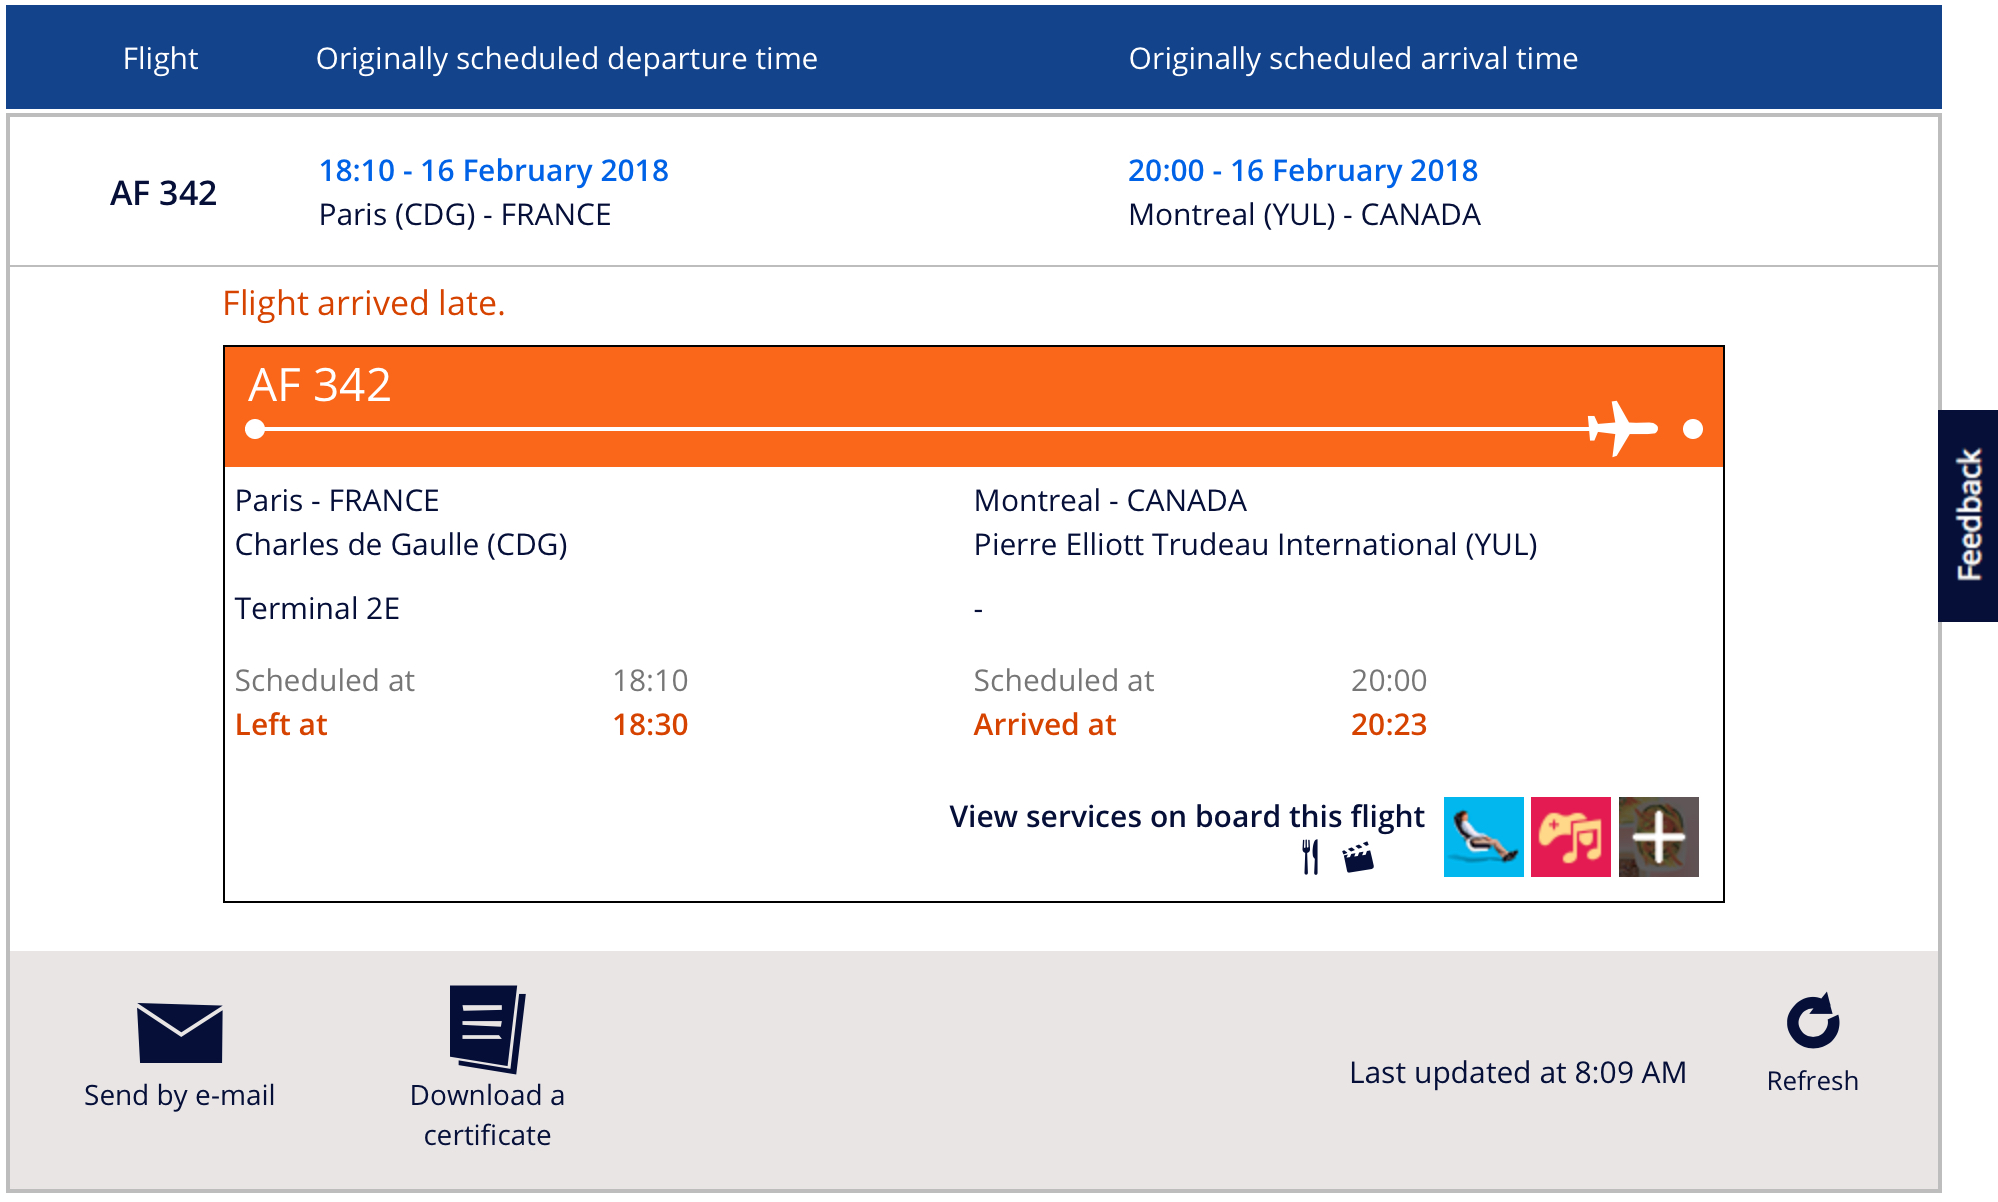Click the envelope e-mail icon
This screenshot has width=1998, height=1202.
point(180,1032)
